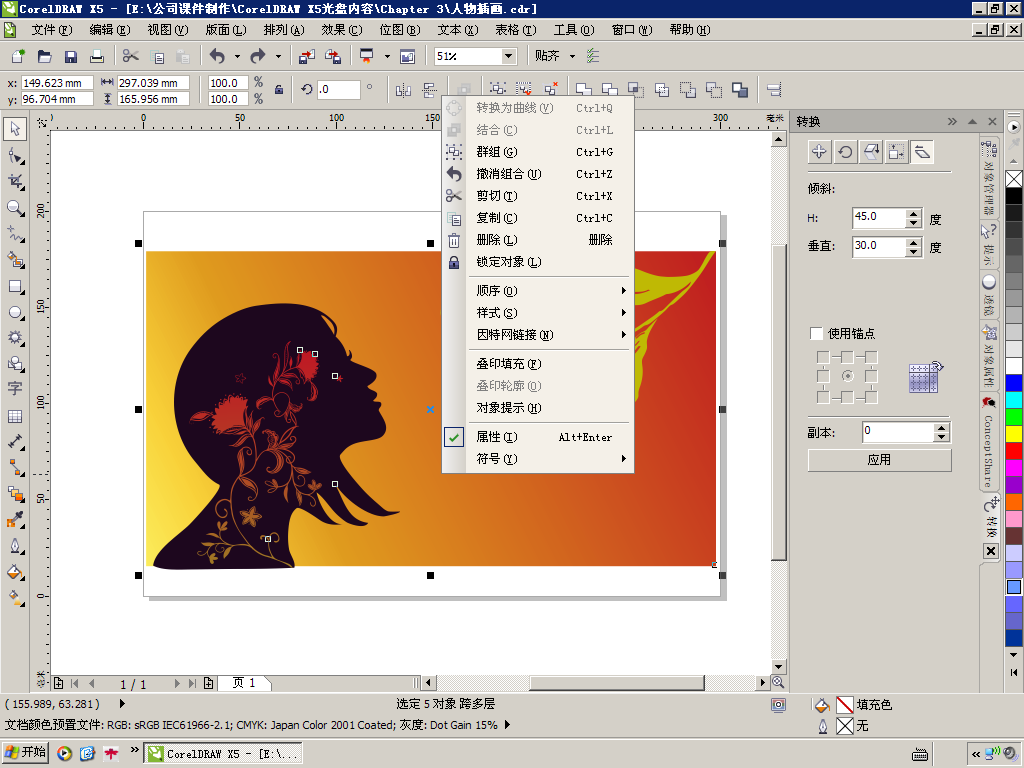Expand the redo history dropdown arrow
1024x768 pixels.
click(x=278, y=56)
